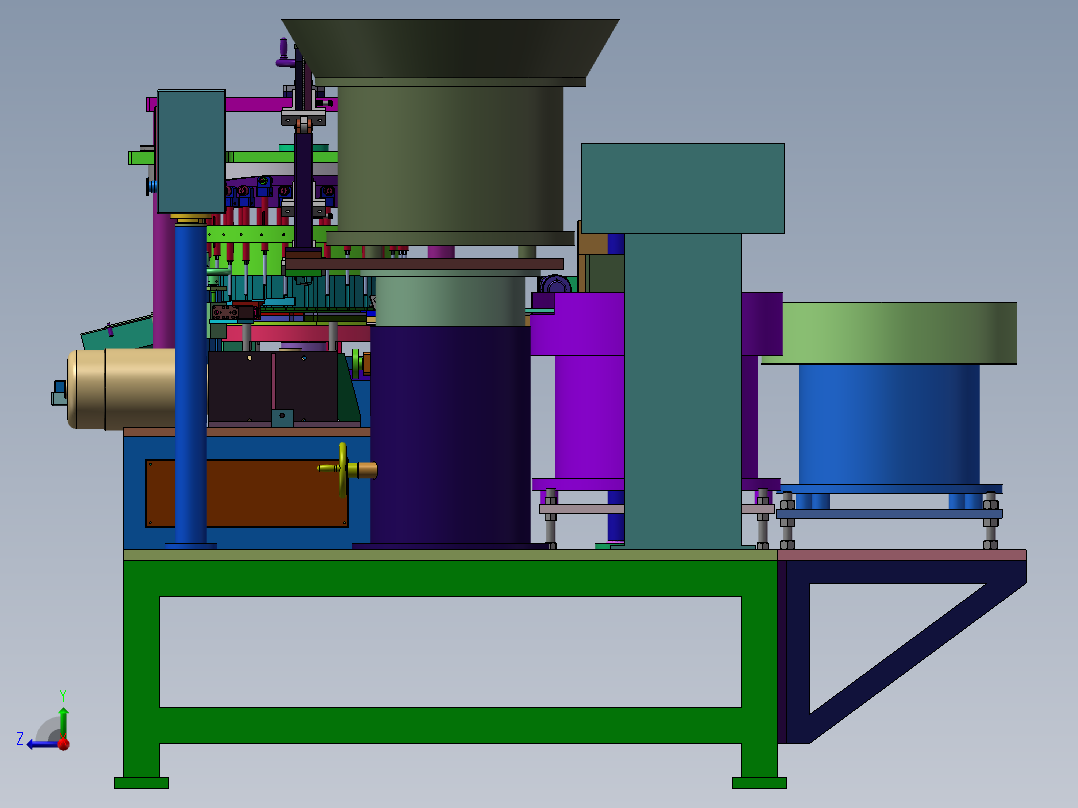This screenshot has height=808, width=1078.
Task: Select the pink top plate above navy bracket
Action: click(902, 555)
